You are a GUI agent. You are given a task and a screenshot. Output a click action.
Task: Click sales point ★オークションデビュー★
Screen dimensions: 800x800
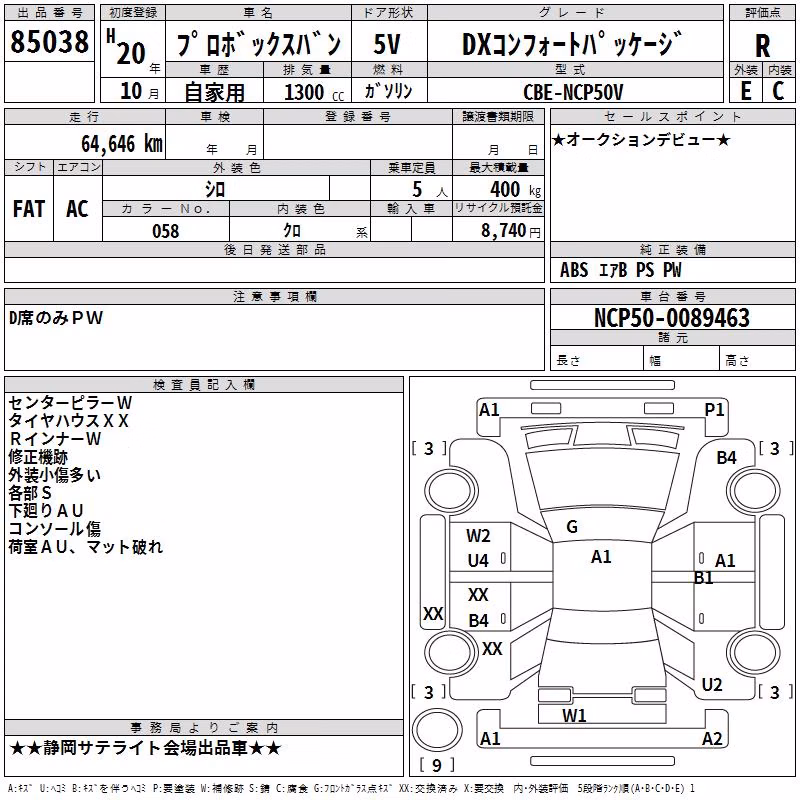(x=641, y=140)
